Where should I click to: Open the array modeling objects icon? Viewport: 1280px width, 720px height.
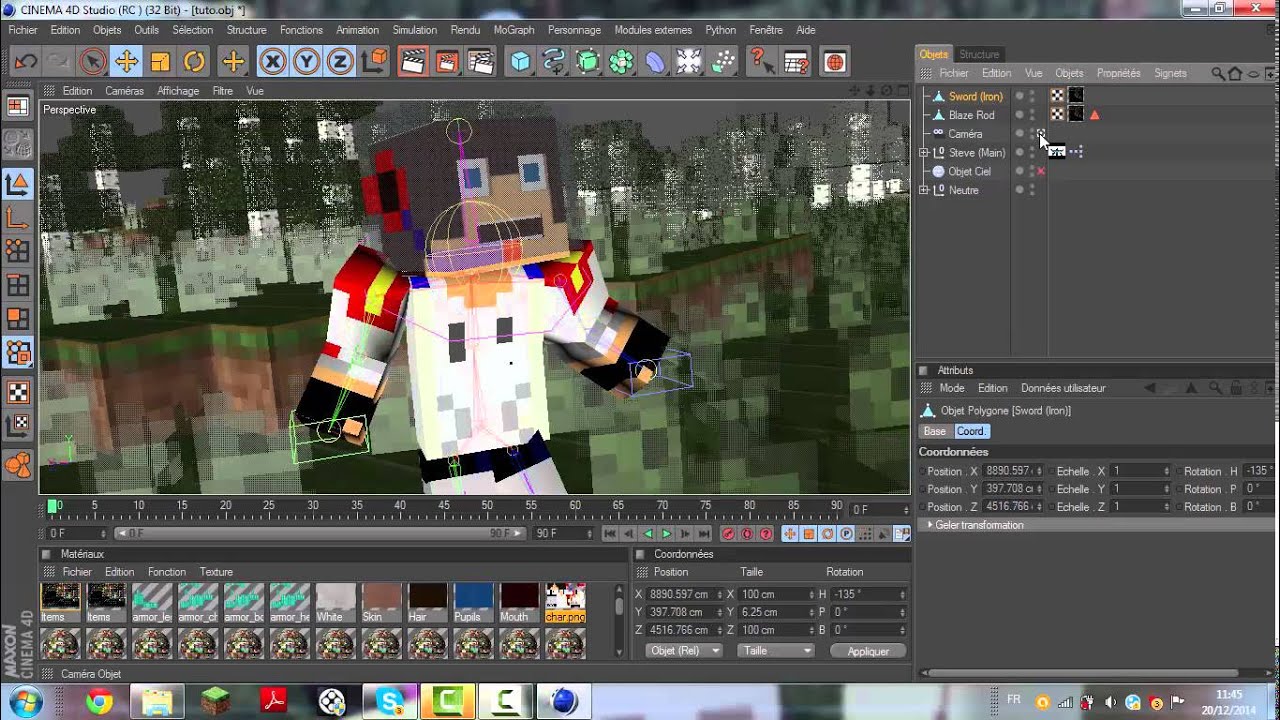pos(622,62)
